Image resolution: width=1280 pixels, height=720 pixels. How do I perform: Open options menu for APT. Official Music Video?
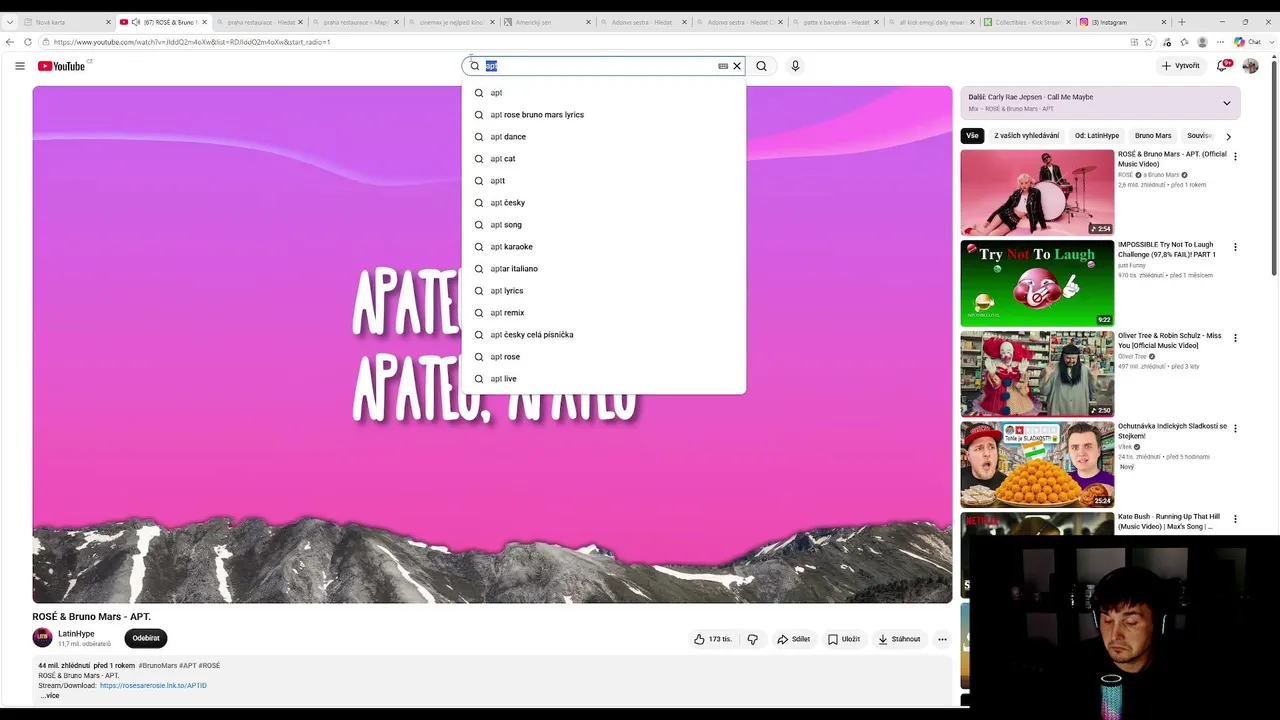1235,157
